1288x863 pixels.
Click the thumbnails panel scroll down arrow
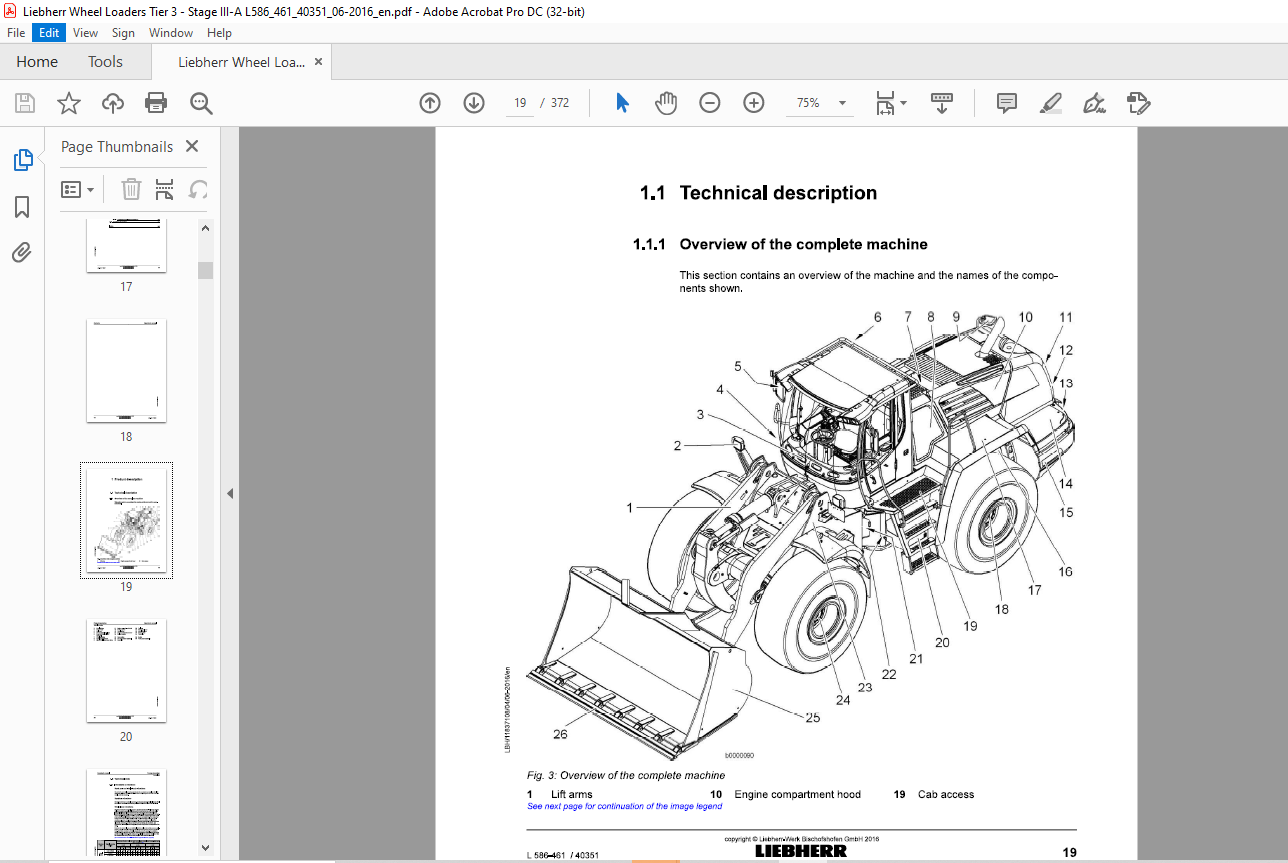[x=205, y=846]
